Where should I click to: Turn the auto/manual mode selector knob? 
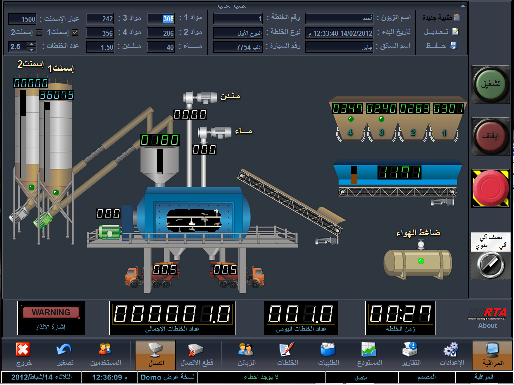[490, 265]
